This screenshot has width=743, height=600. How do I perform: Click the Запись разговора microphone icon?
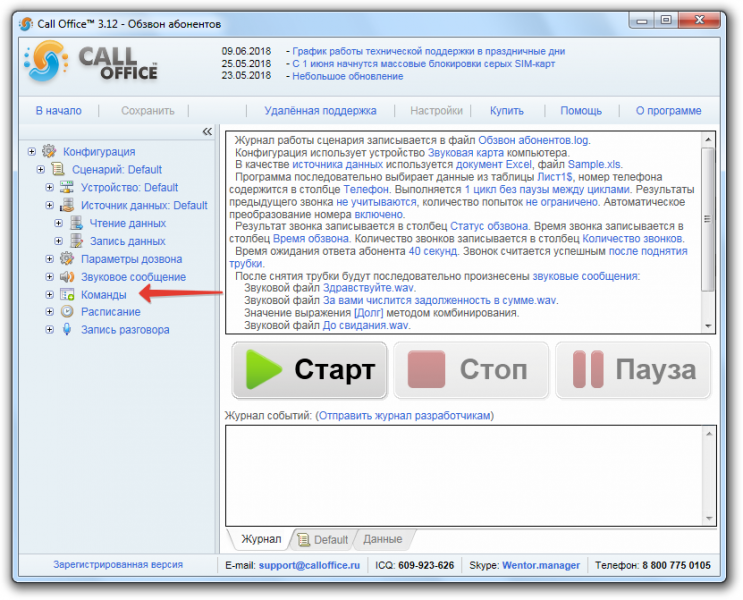coord(67,329)
